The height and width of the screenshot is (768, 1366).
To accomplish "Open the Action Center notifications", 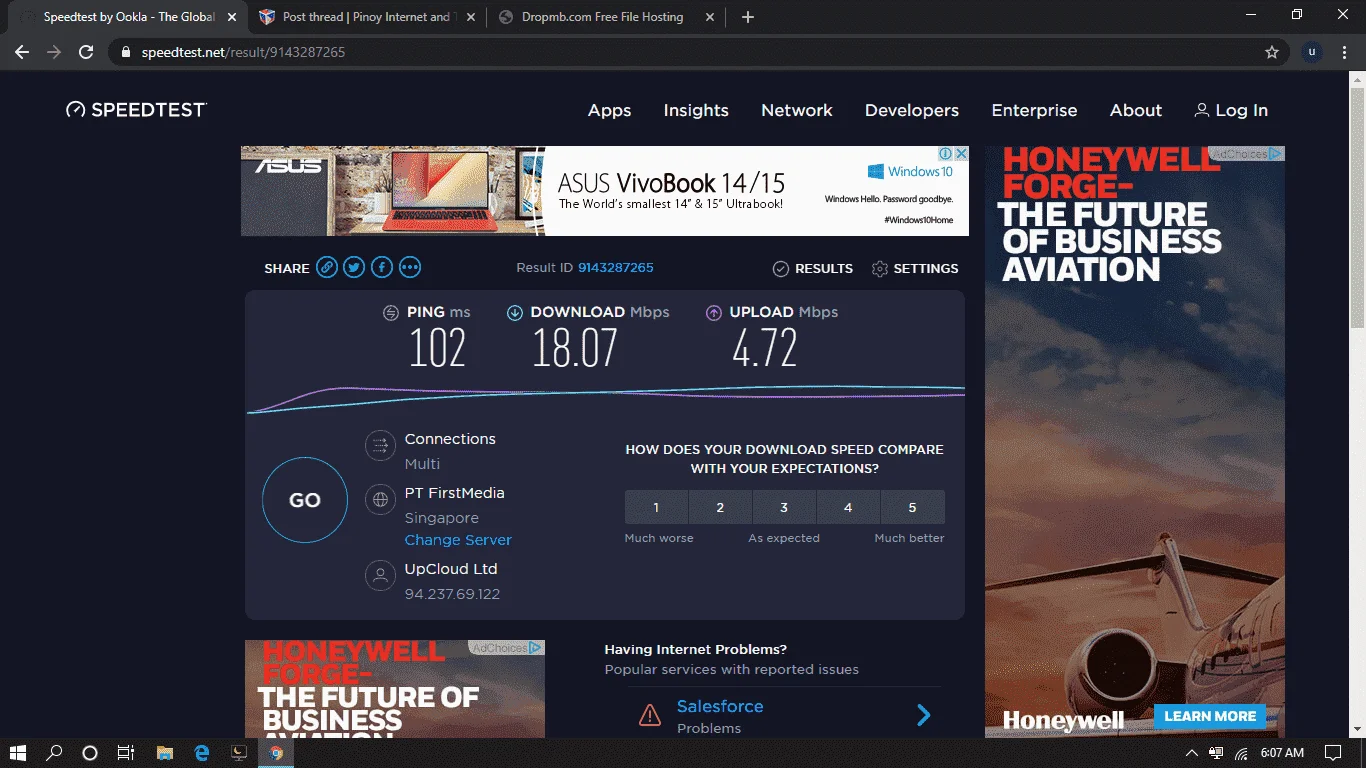I will click(x=1332, y=753).
